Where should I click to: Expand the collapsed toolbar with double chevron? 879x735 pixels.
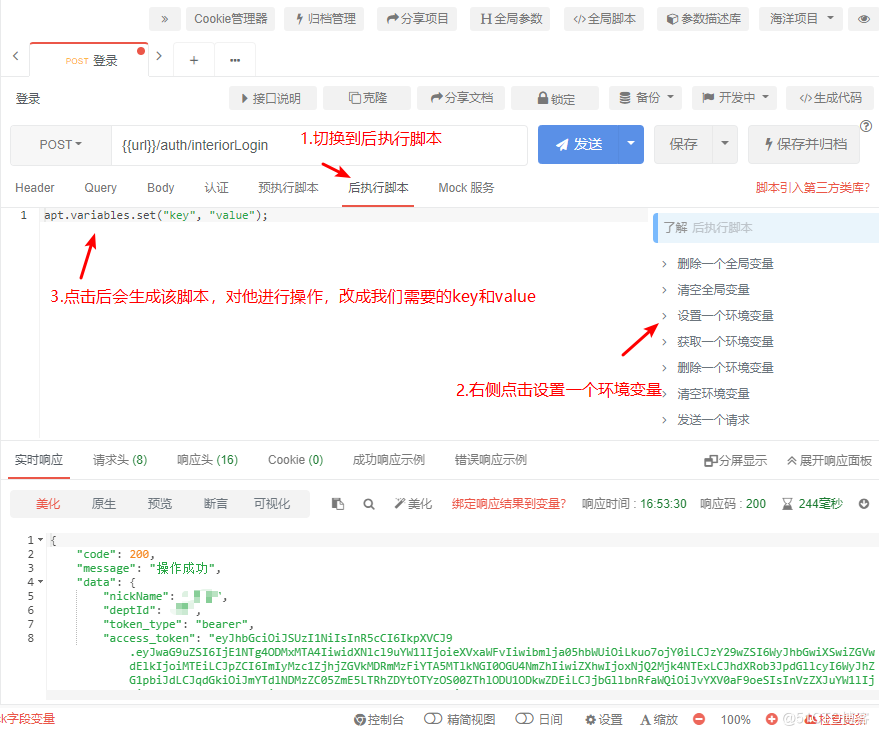pos(165,19)
